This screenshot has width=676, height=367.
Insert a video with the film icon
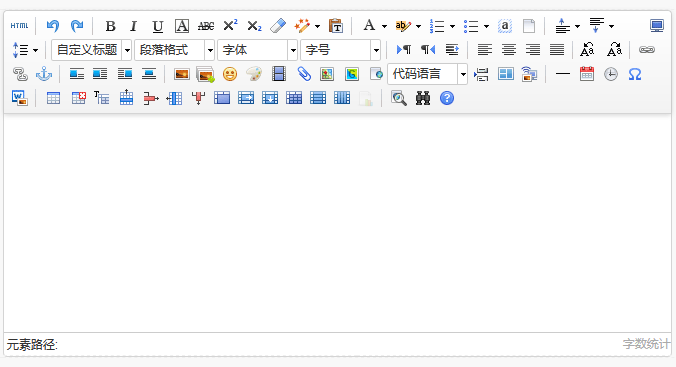tap(279, 74)
